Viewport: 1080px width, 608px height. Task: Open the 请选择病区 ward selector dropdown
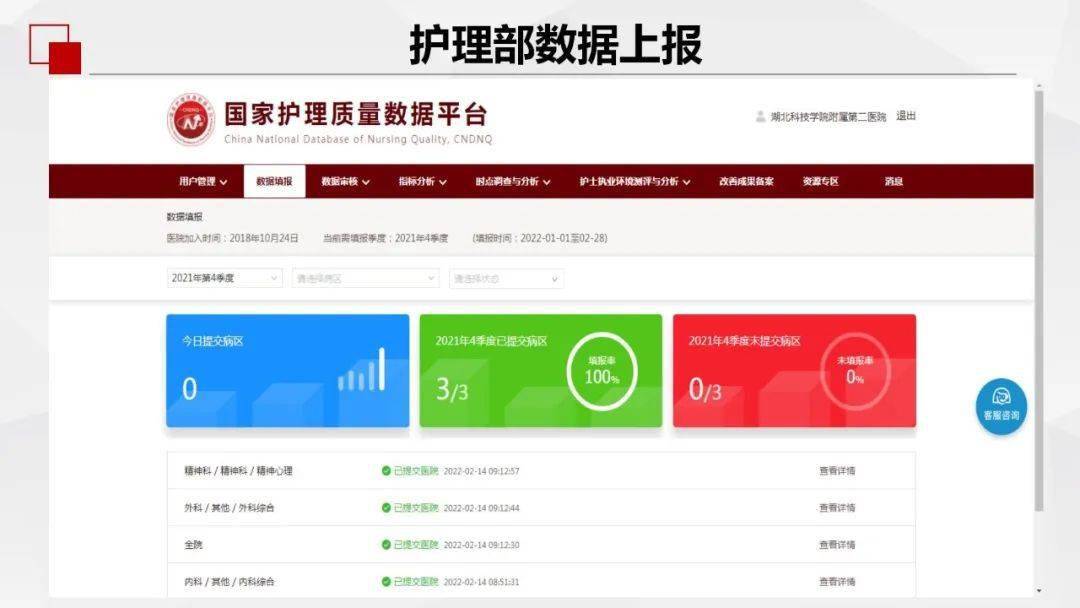(364, 278)
